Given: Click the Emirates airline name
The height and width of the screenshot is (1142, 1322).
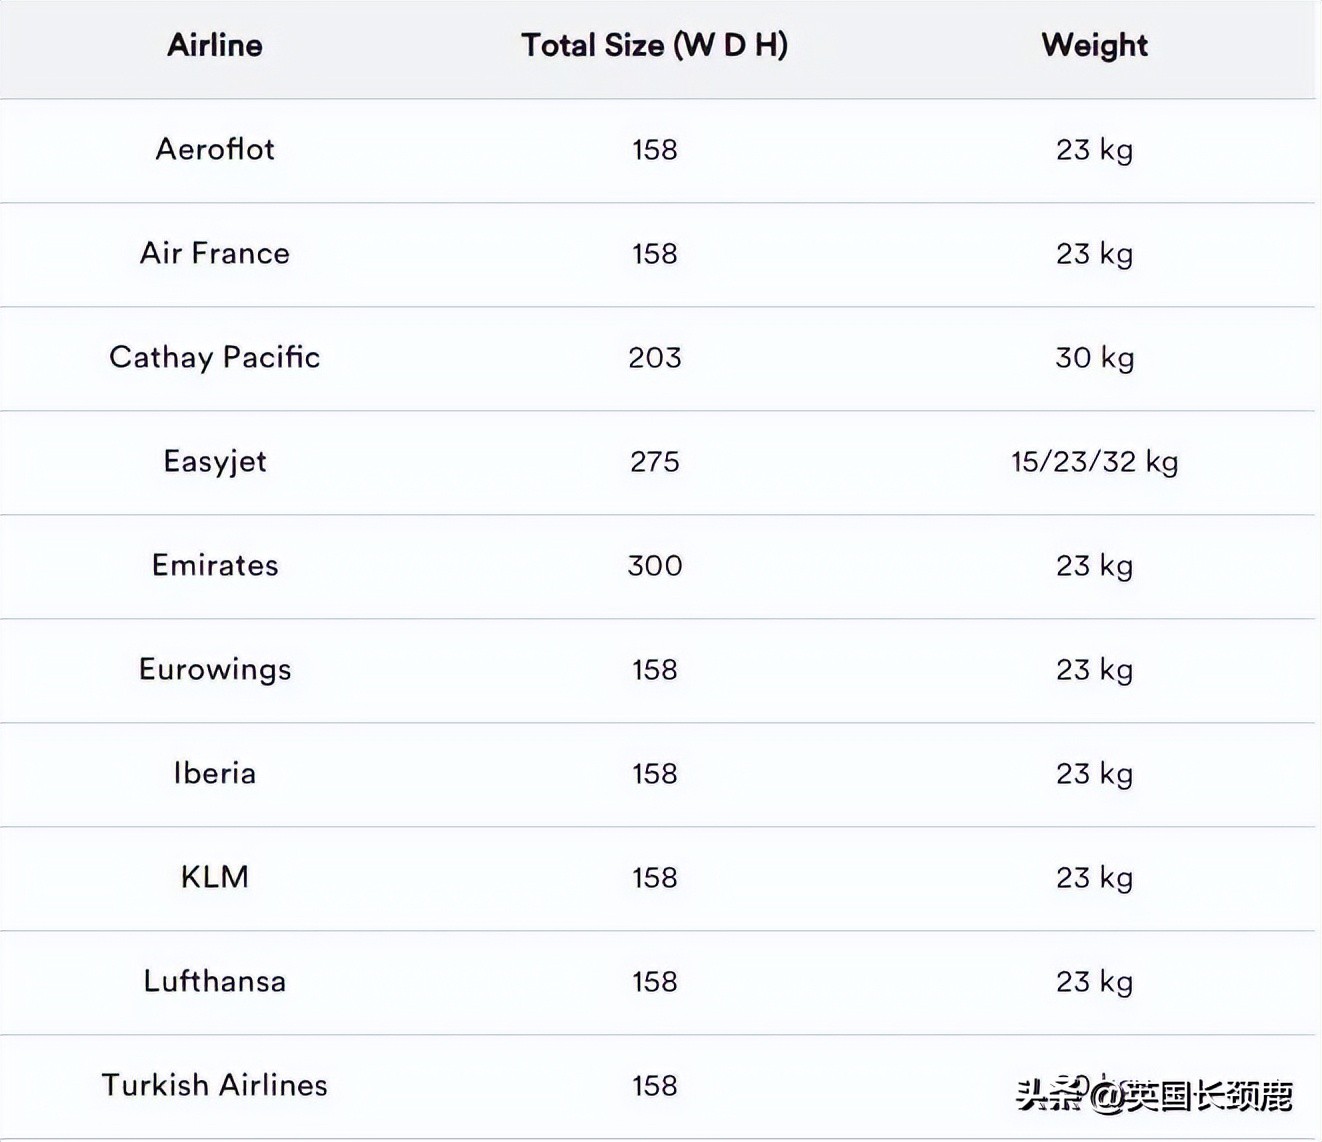Looking at the screenshot, I should point(214,565).
